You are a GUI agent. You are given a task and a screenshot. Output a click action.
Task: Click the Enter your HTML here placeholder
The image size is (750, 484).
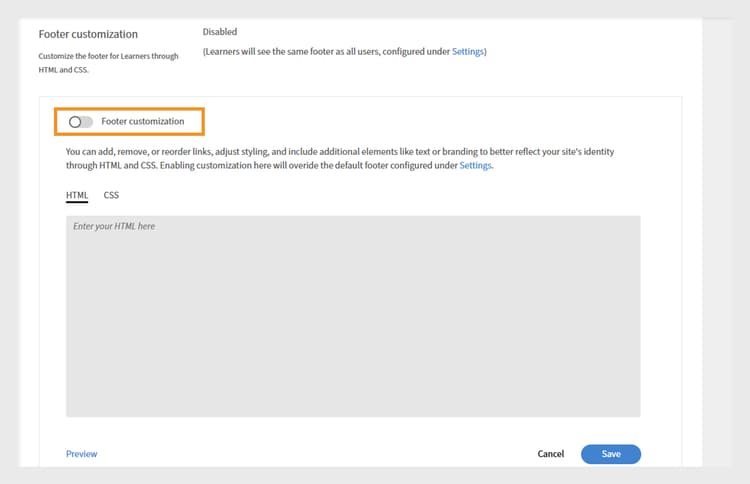(114, 226)
